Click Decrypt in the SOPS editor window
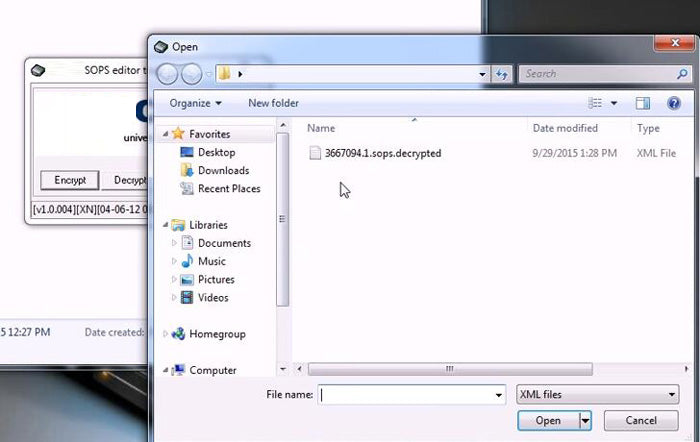The width and height of the screenshot is (700, 442). 126,180
